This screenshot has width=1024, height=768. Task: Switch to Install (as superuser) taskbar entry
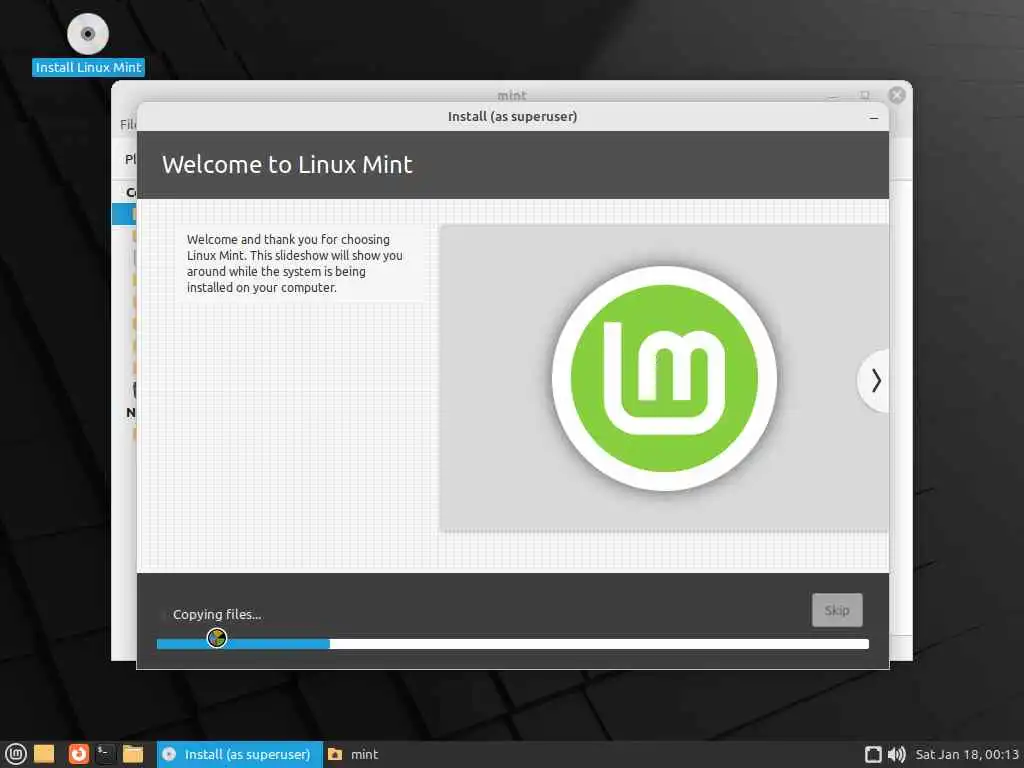pos(240,754)
